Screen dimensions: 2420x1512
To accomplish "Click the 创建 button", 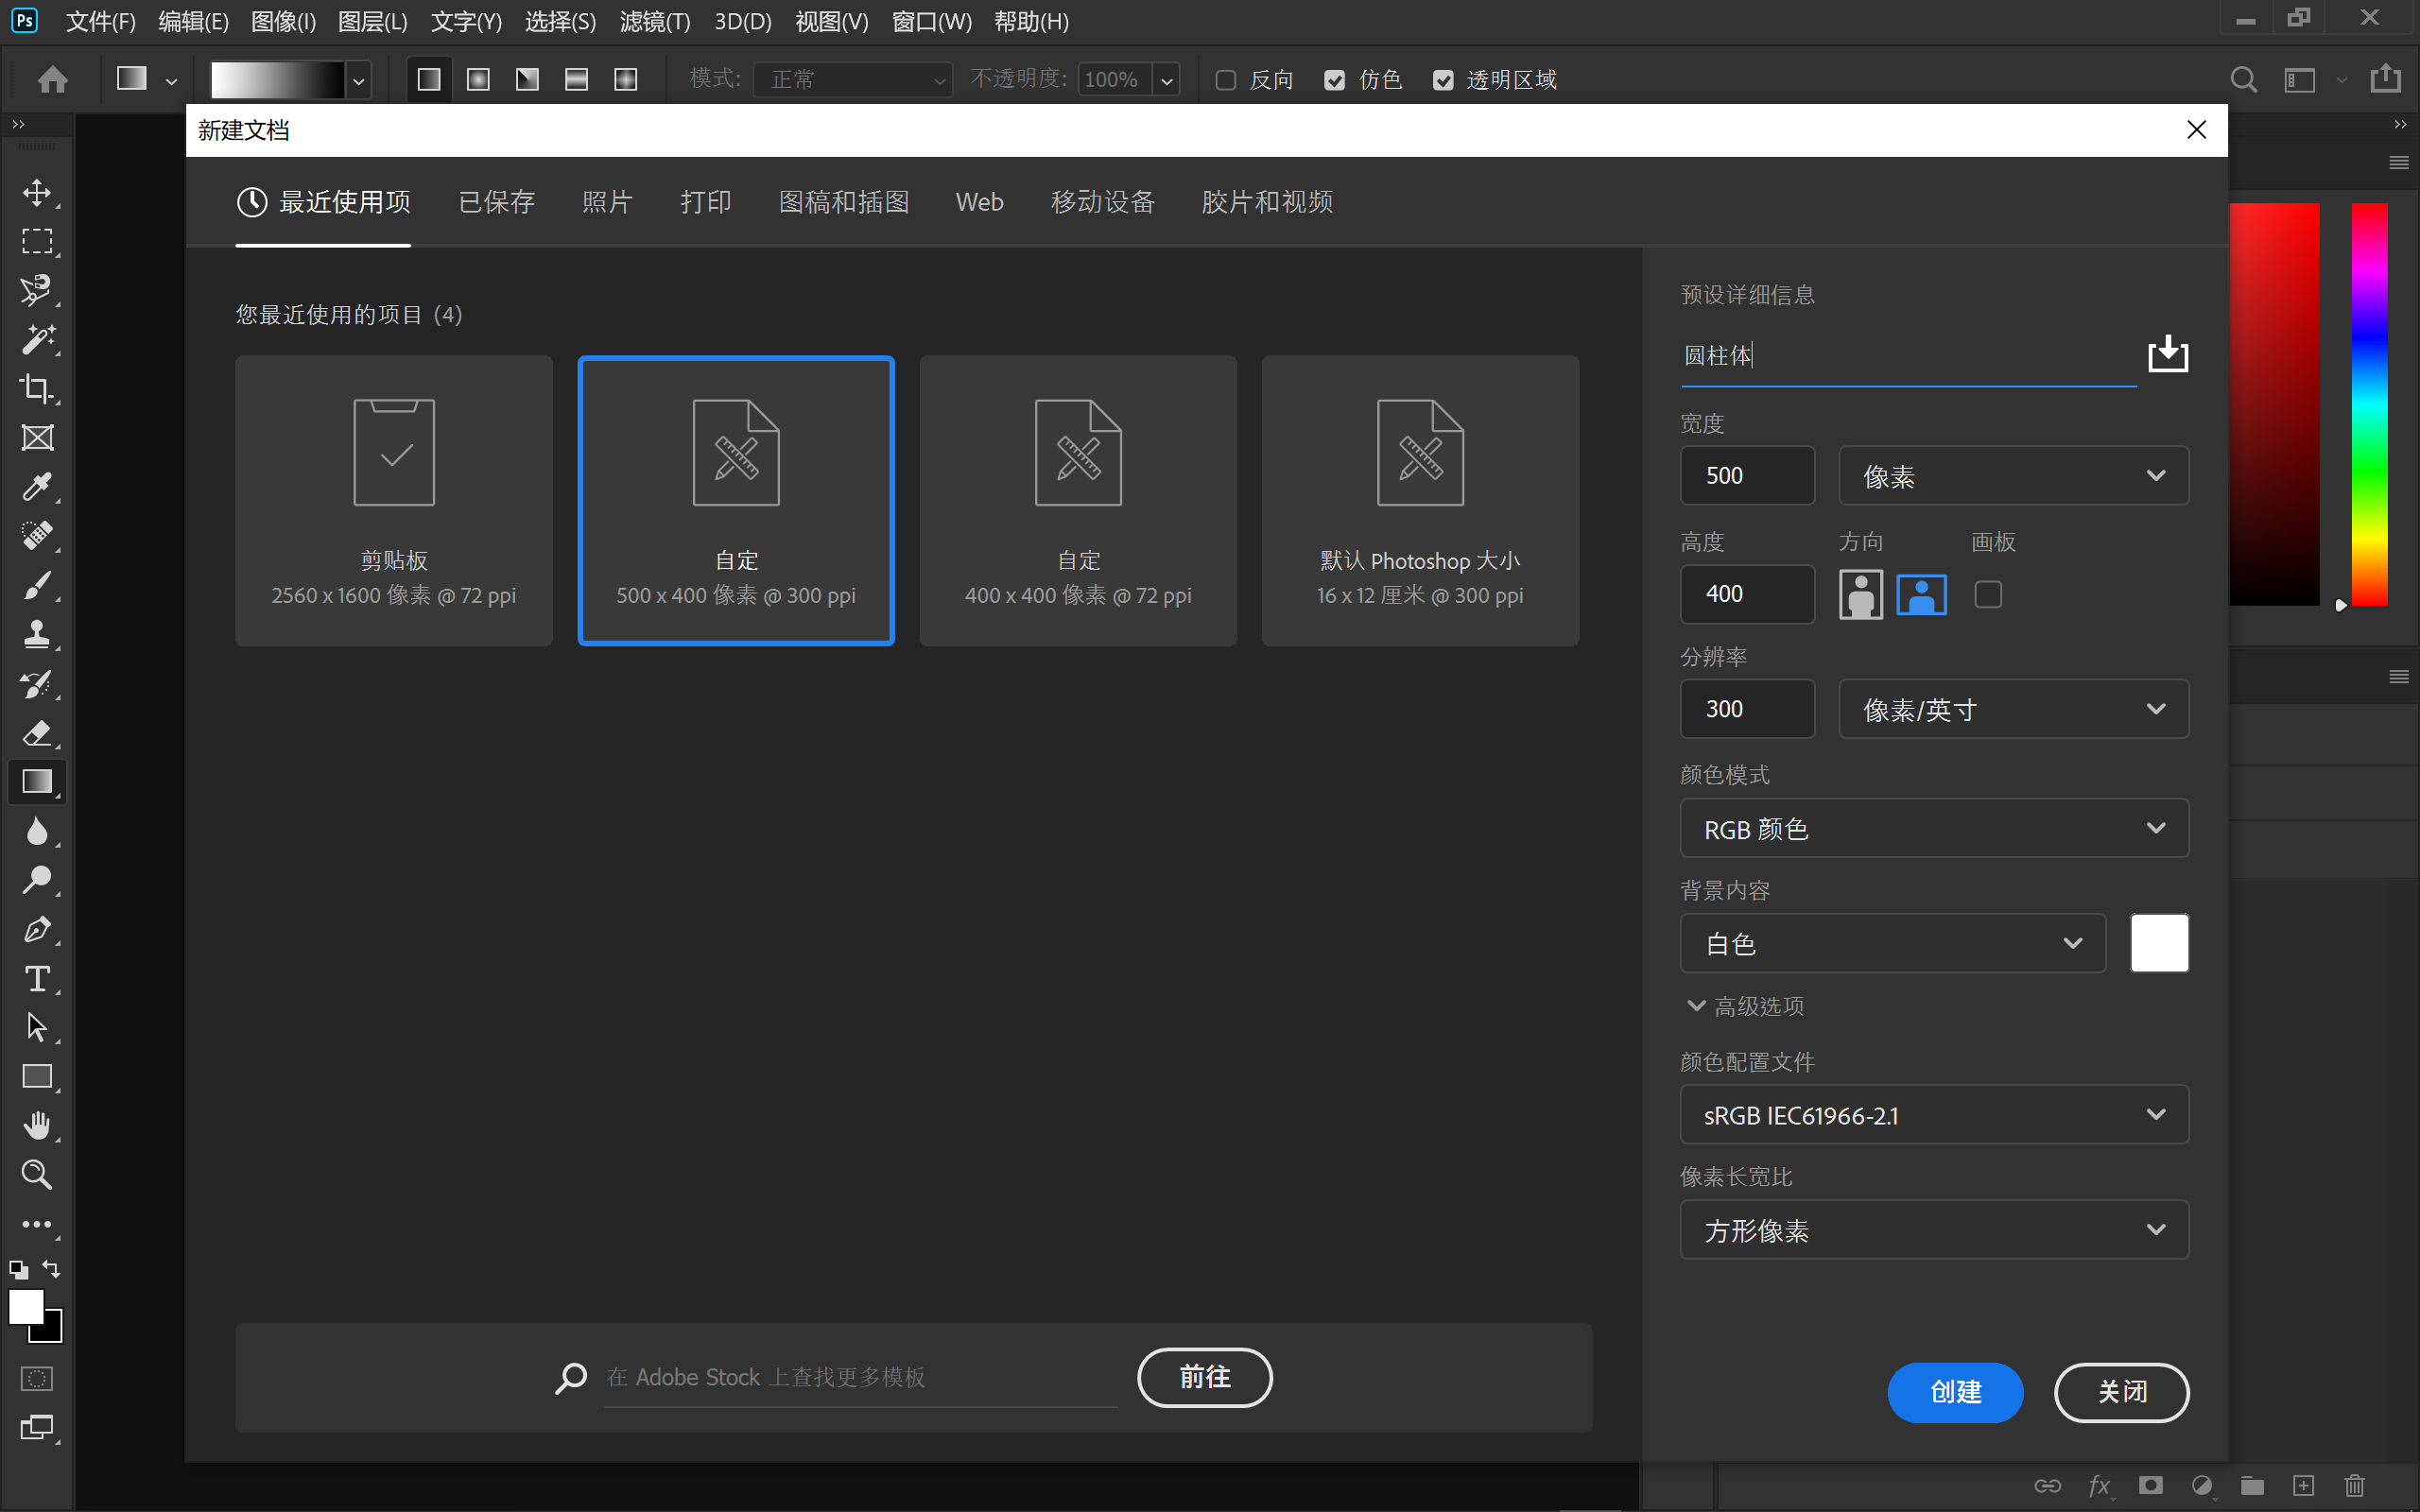I will point(1955,1392).
